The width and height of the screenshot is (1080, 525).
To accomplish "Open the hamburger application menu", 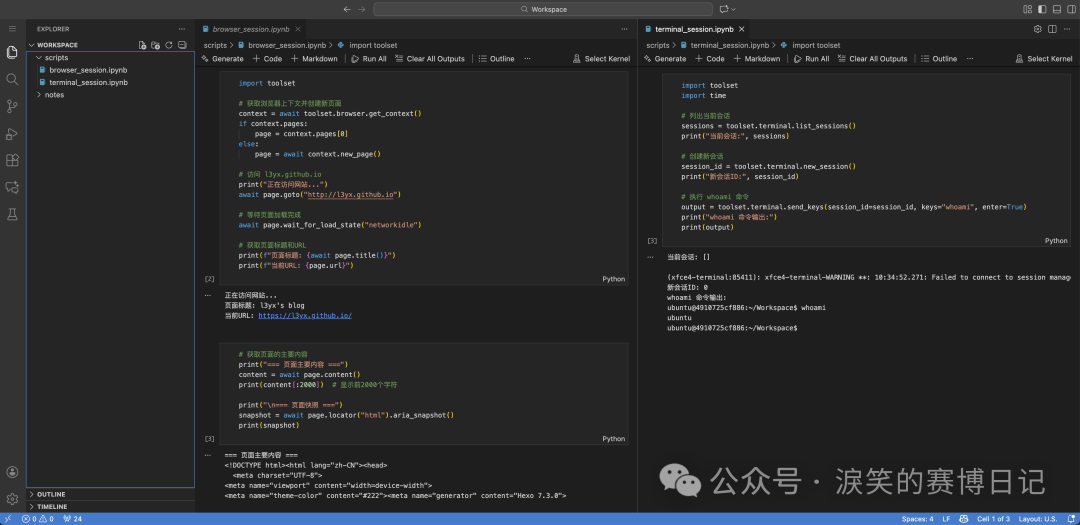I will pyautogui.click(x=12, y=28).
